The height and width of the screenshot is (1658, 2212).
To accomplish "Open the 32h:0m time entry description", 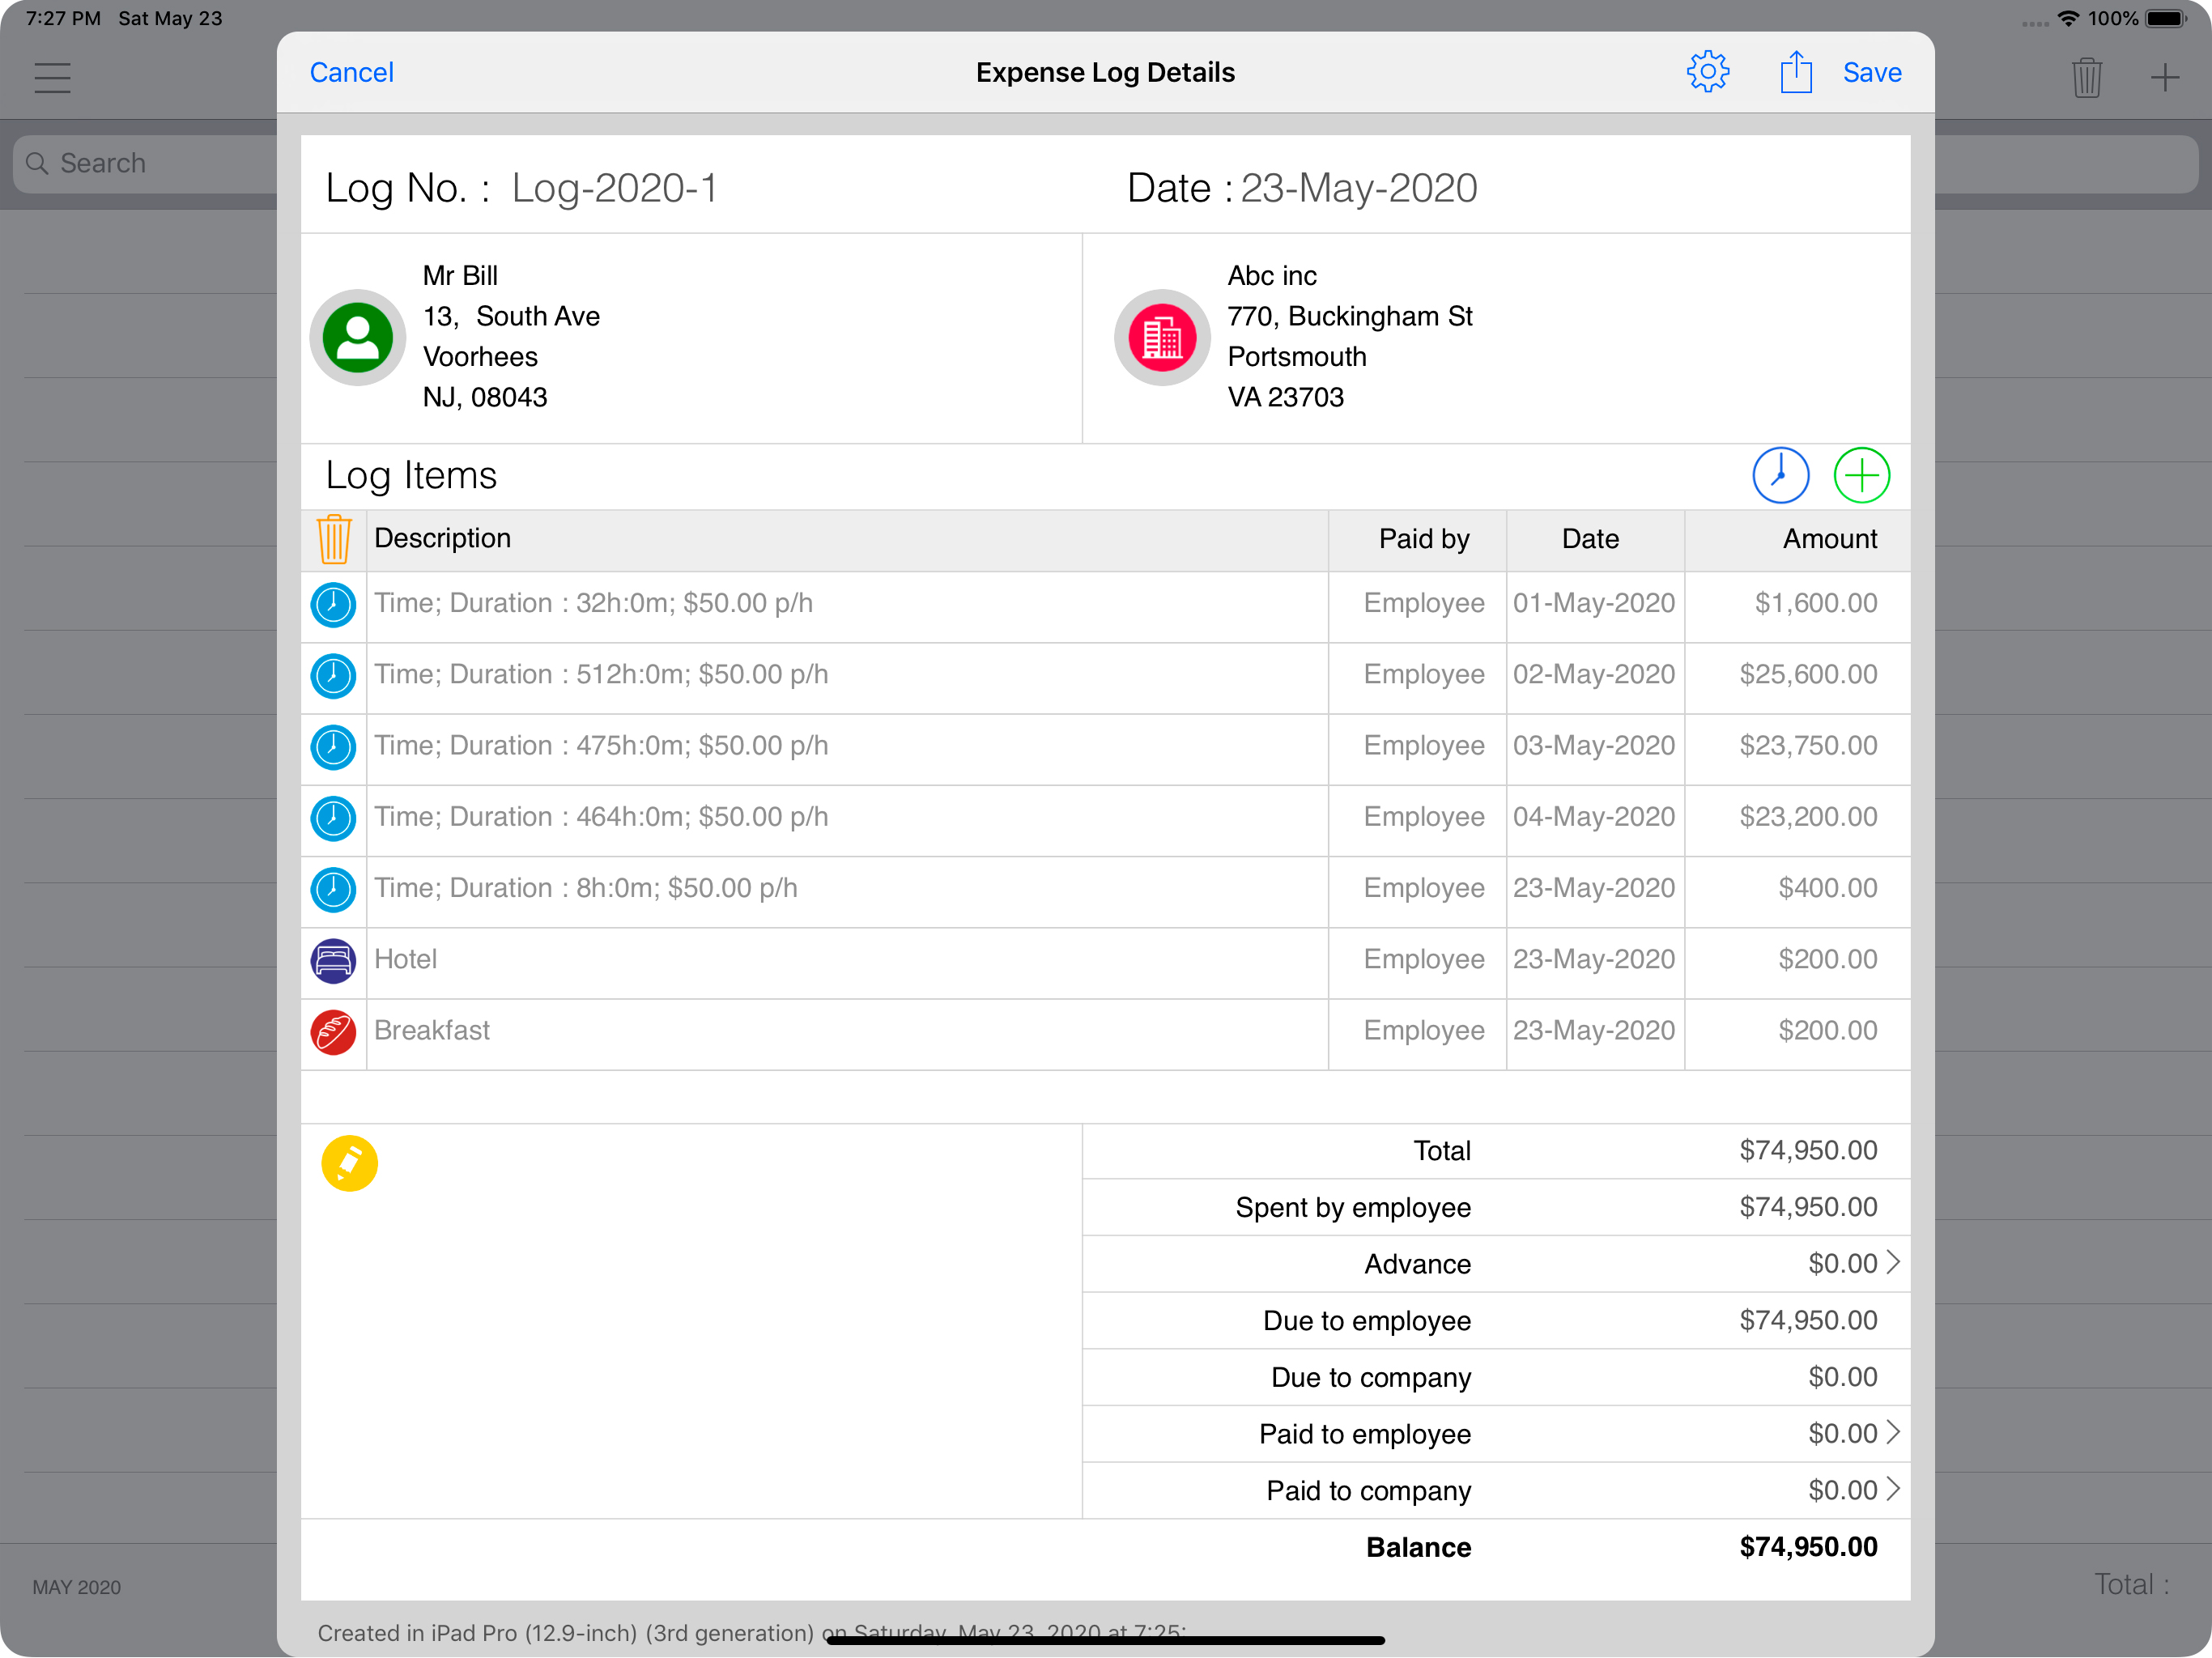I will tap(593, 603).
